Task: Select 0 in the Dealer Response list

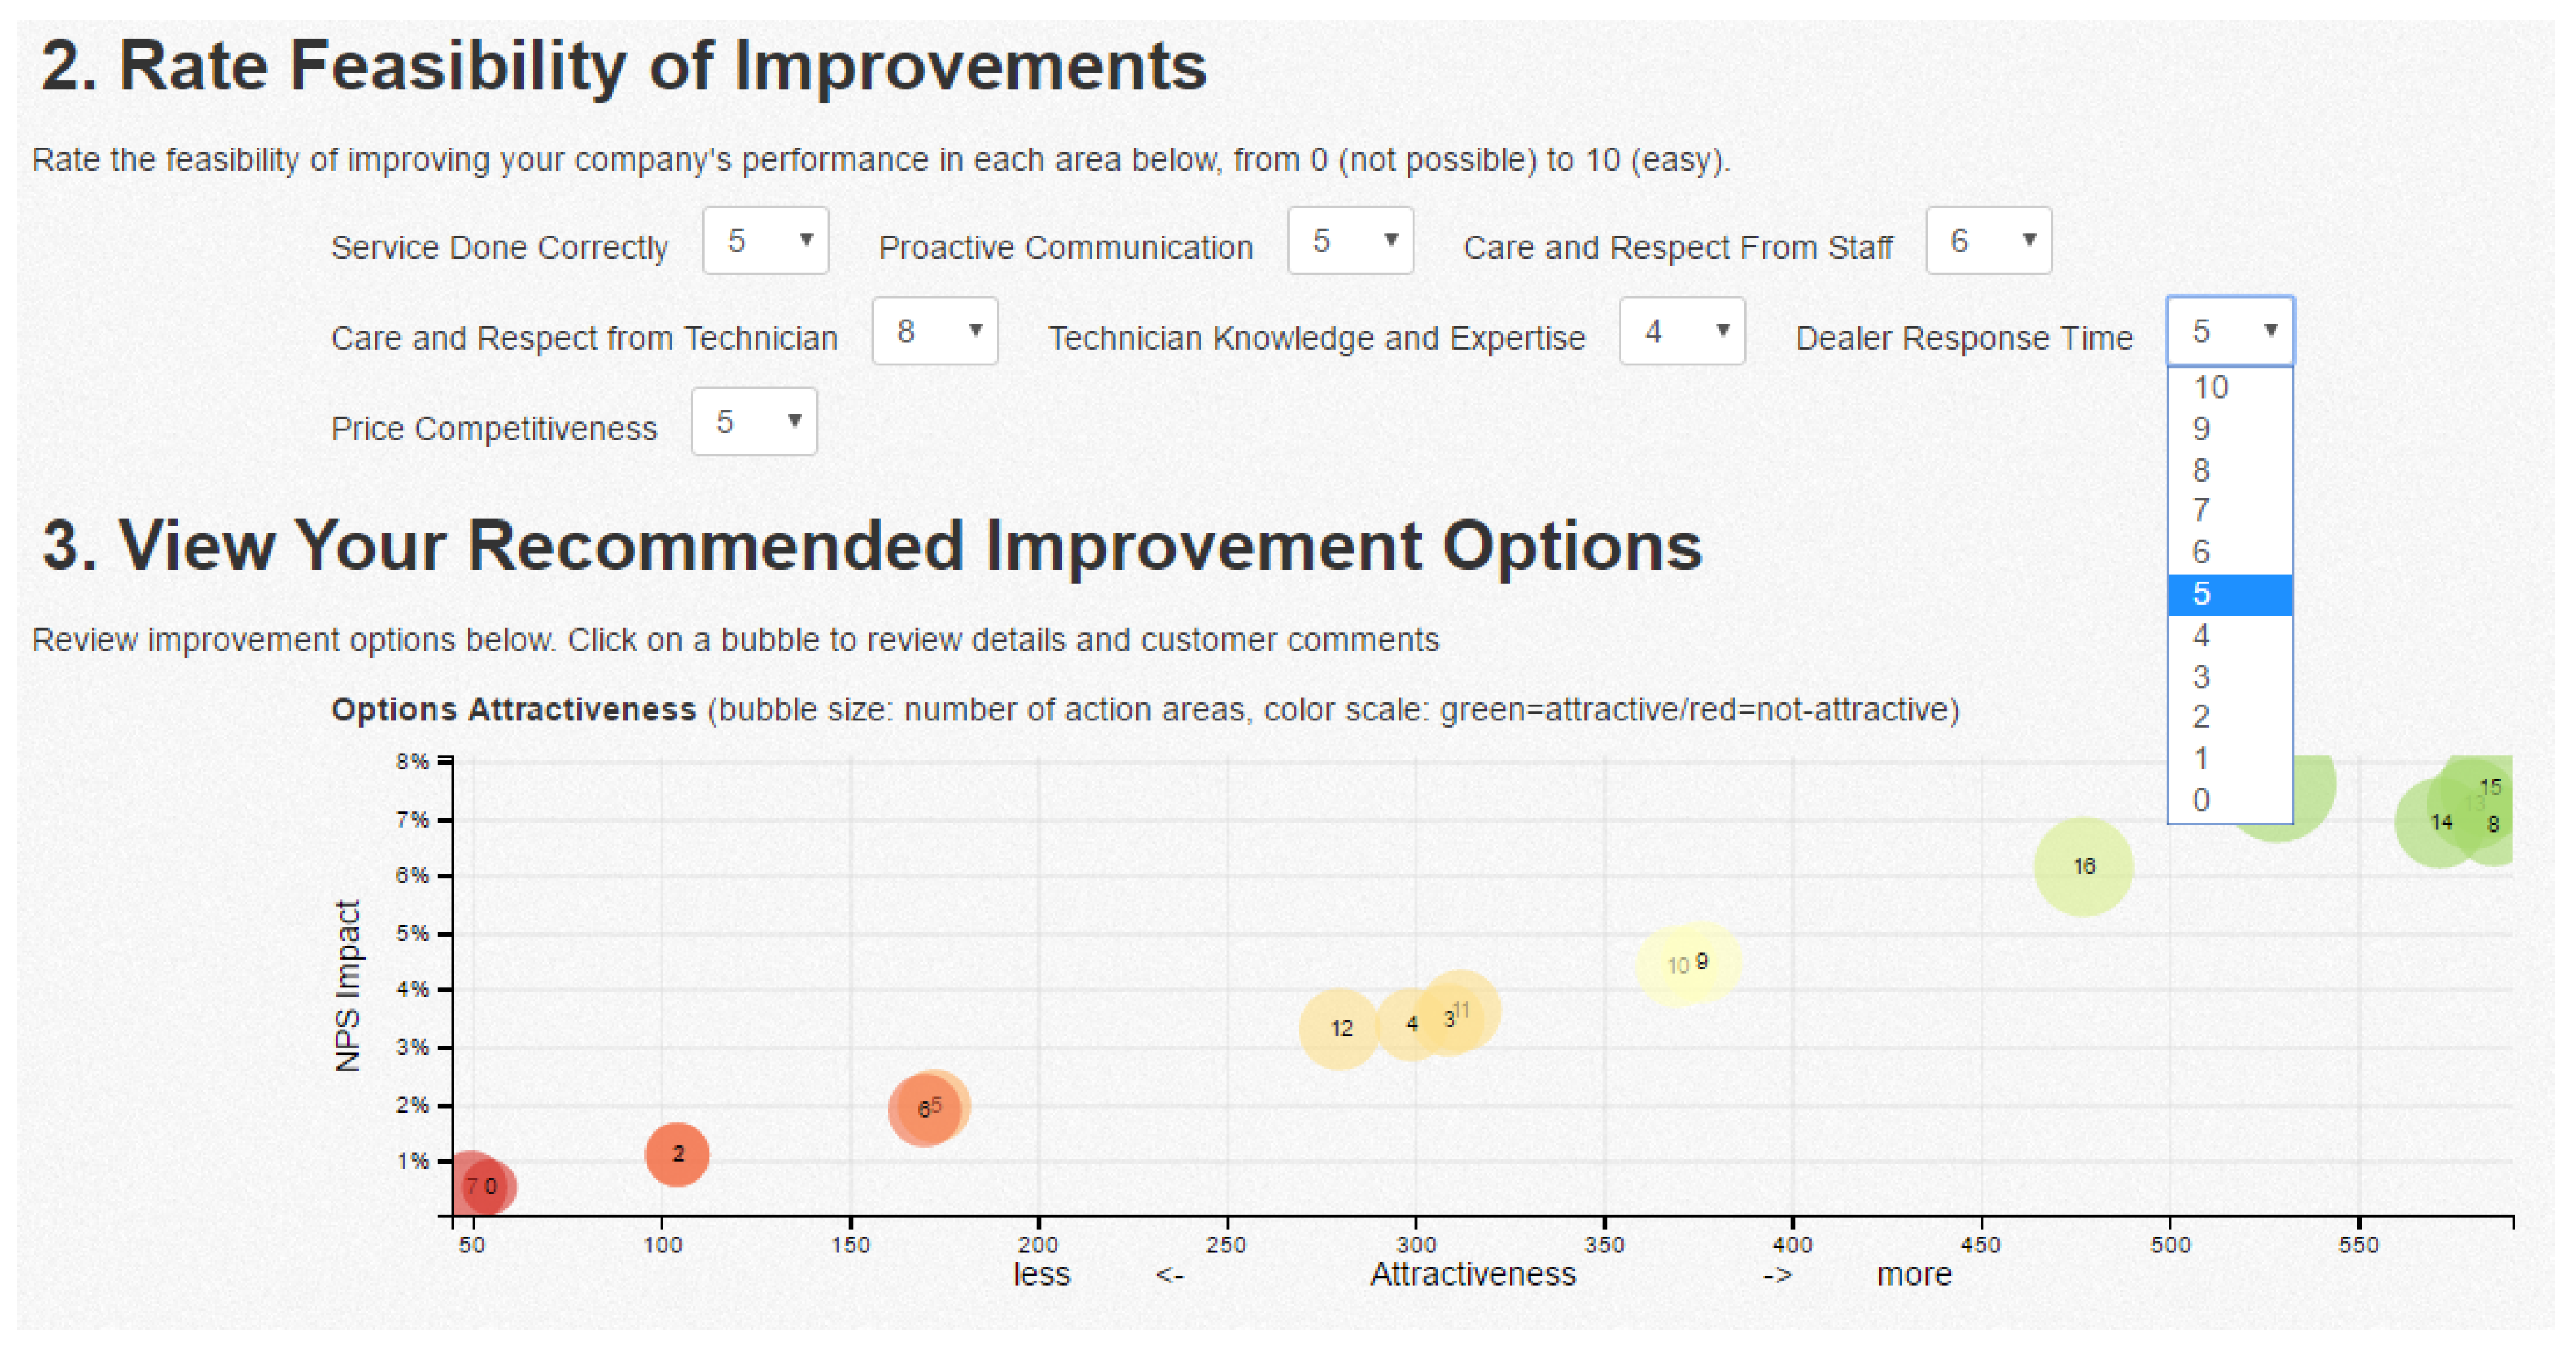Action: coord(2228,800)
